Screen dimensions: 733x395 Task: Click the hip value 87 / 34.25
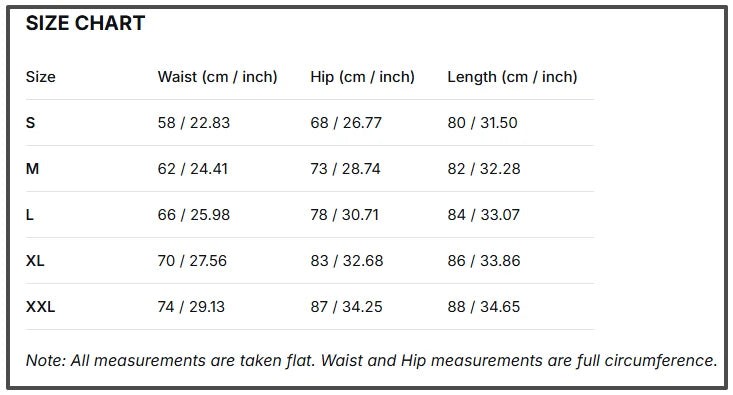tap(346, 307)
